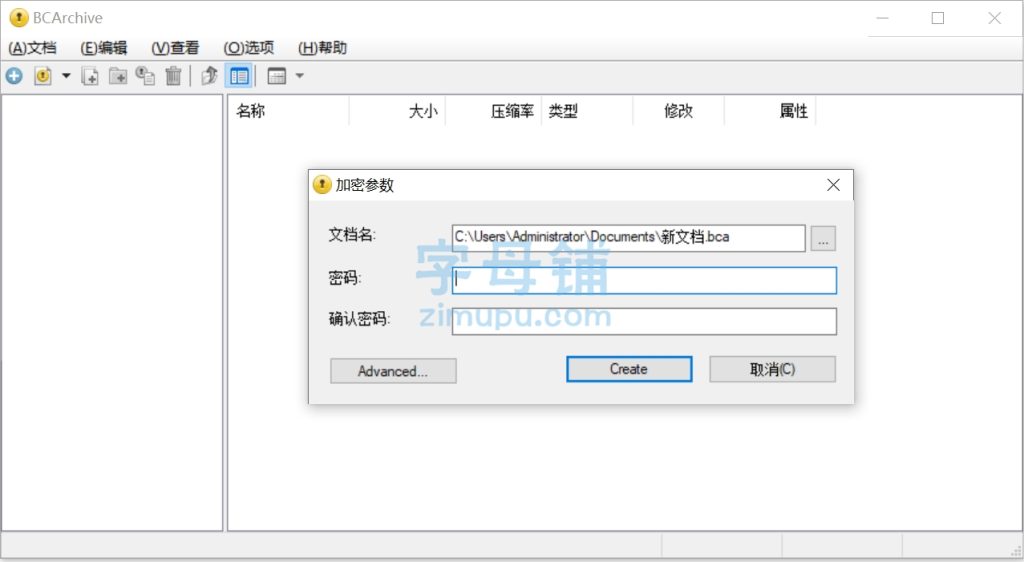This screenshot has height=562, width=1024.
Task: Close the 加密参数 dialog
Action: tap(833, 185)
